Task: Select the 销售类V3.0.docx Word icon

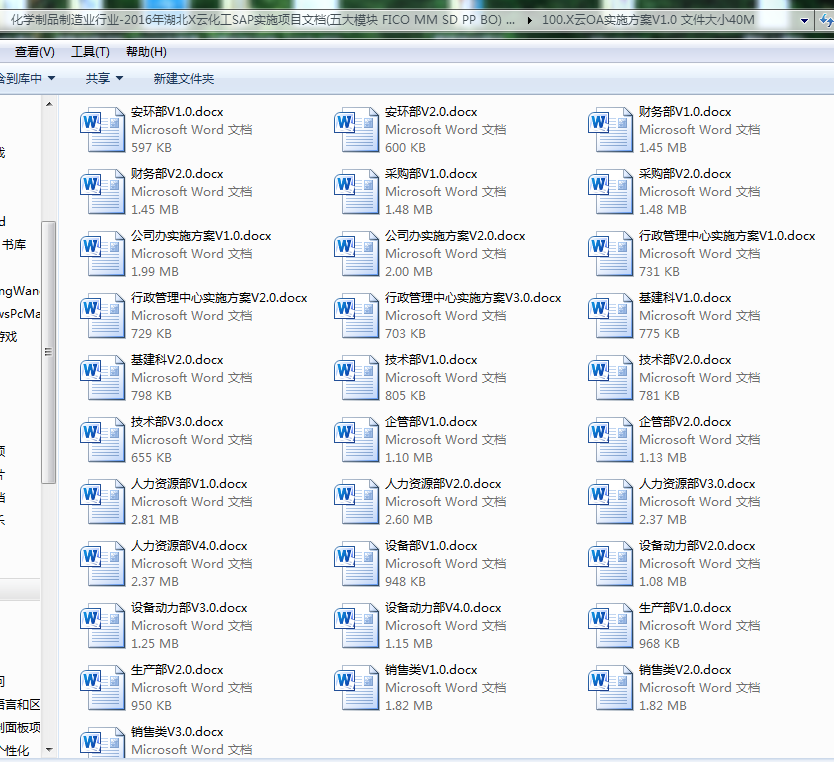Action: [x=104, y=744]
